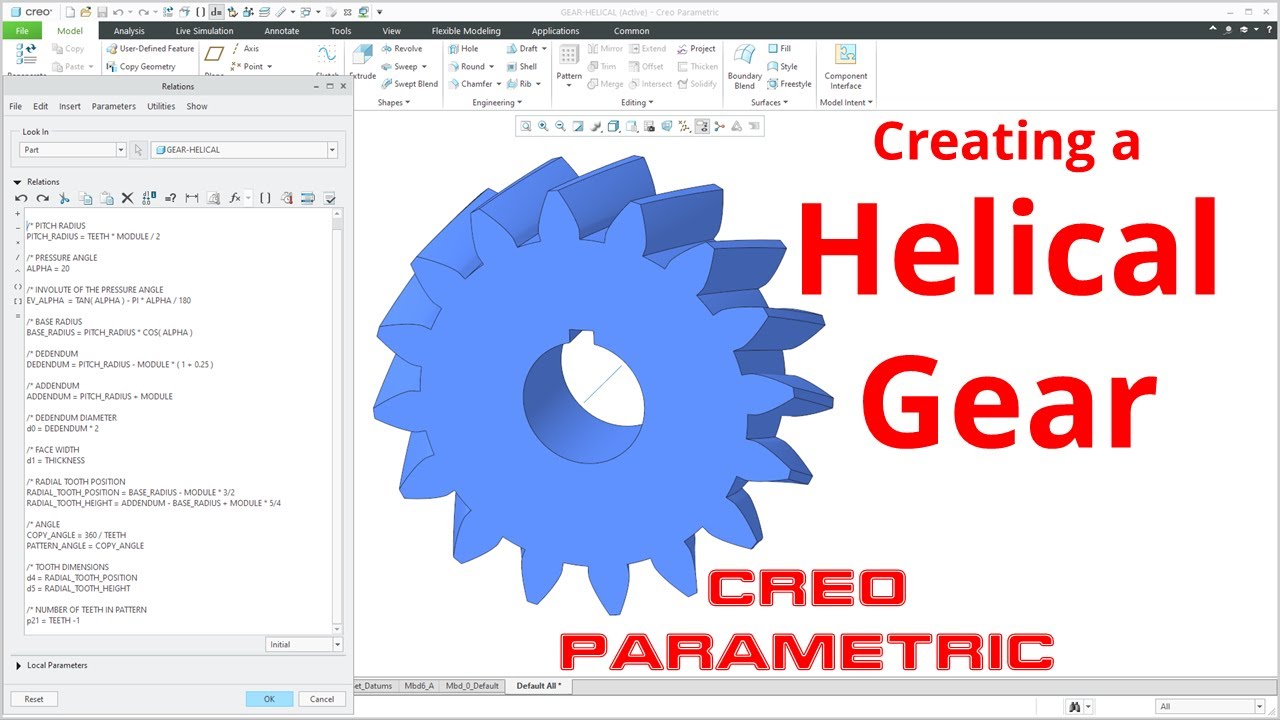Open the Round dropdown arrow
Image resolution: width=1280 pixels, height=720 pixels.
tap(492, 67)
